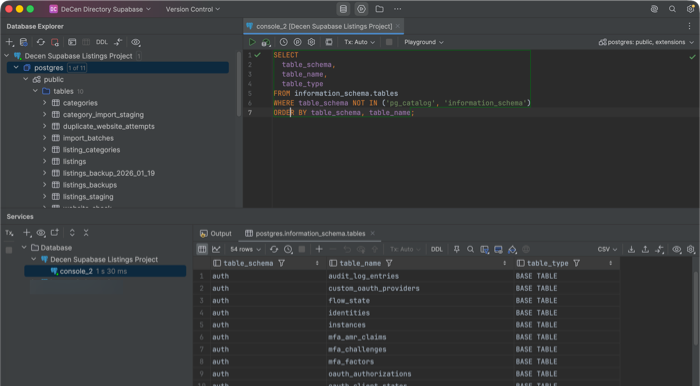Click Search Everywhere magnifier icon
This screenshot has height=386, width=700.
point(672,9)
